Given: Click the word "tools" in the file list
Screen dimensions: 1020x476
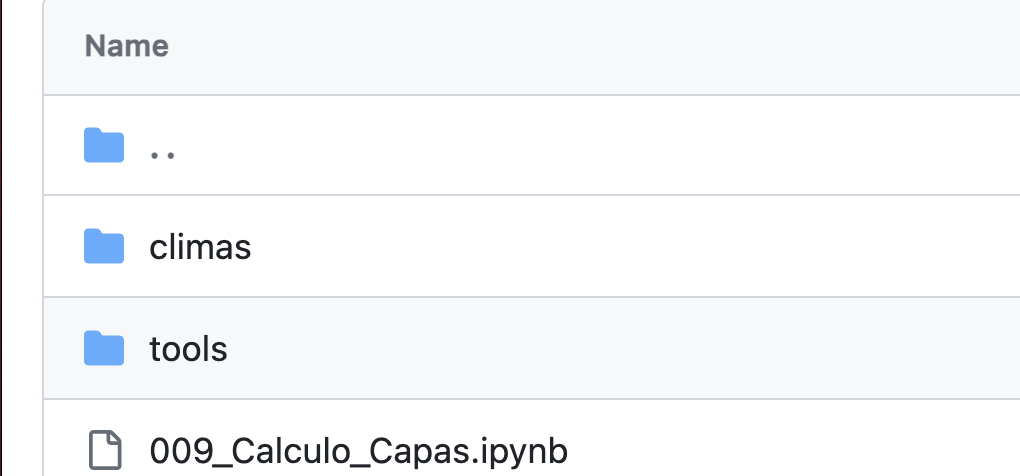Looking at the screenshot, I should coord(189,349).
